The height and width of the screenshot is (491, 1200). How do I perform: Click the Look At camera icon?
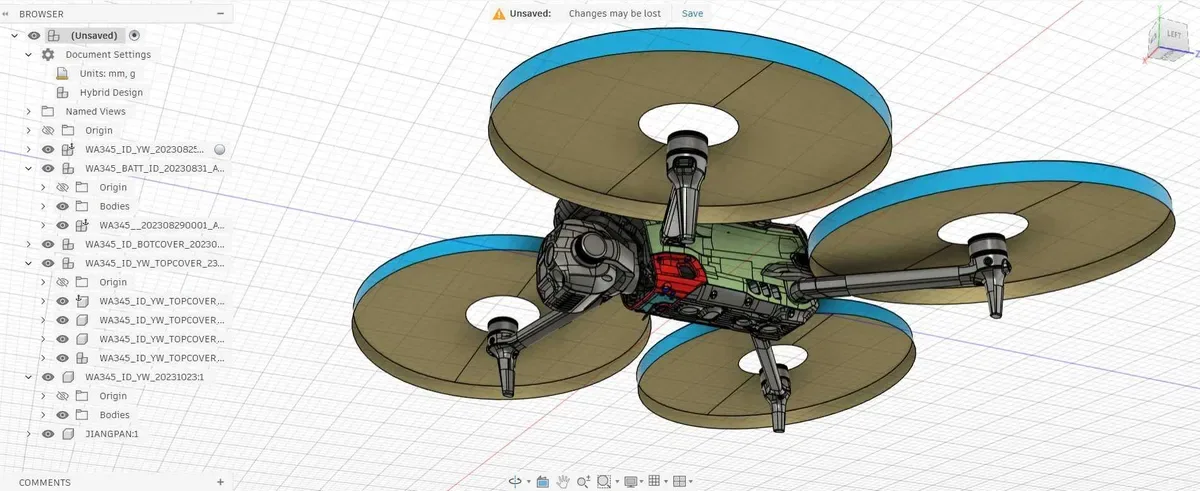point(541,481)
